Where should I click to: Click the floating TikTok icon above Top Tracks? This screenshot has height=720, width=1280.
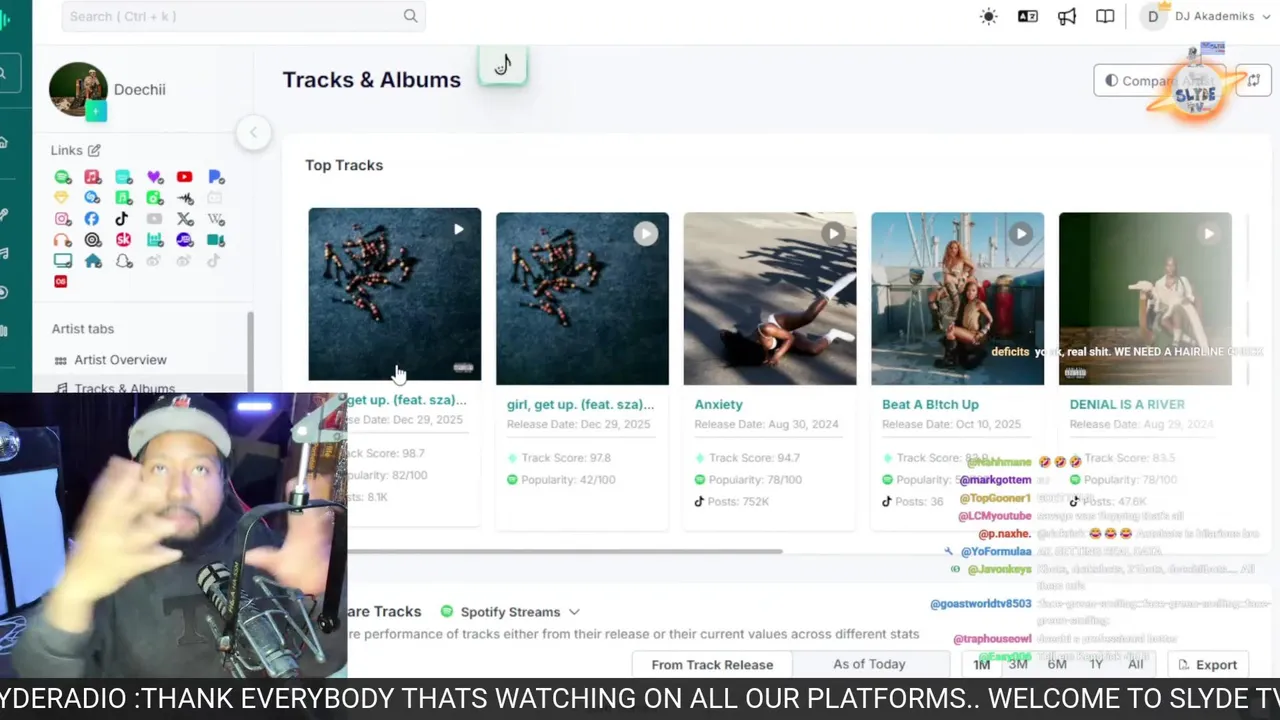point(502,66)
